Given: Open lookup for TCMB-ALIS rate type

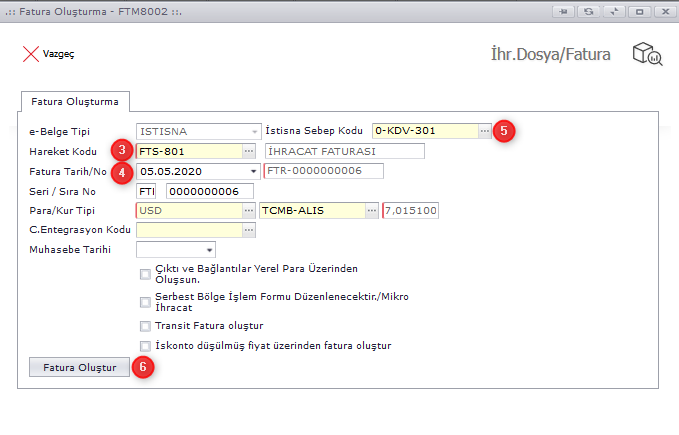Looking at the screenshot, I should point(372,211).
